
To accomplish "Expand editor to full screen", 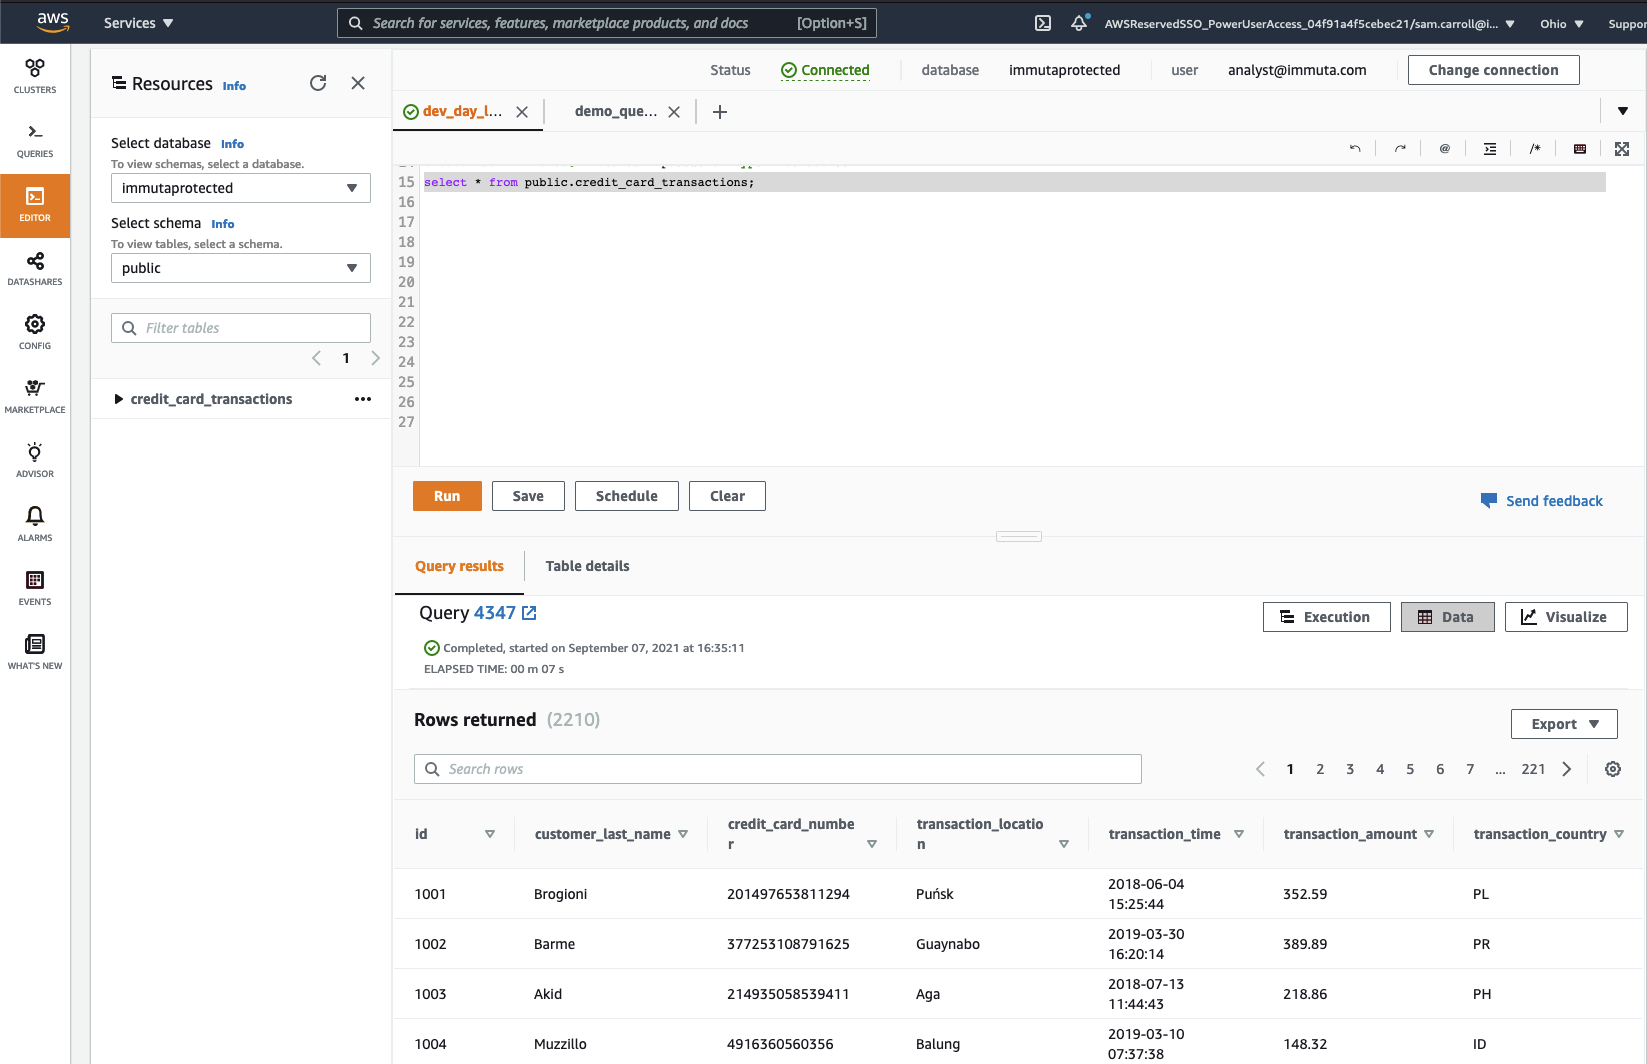I will [x=1622, y=148].
